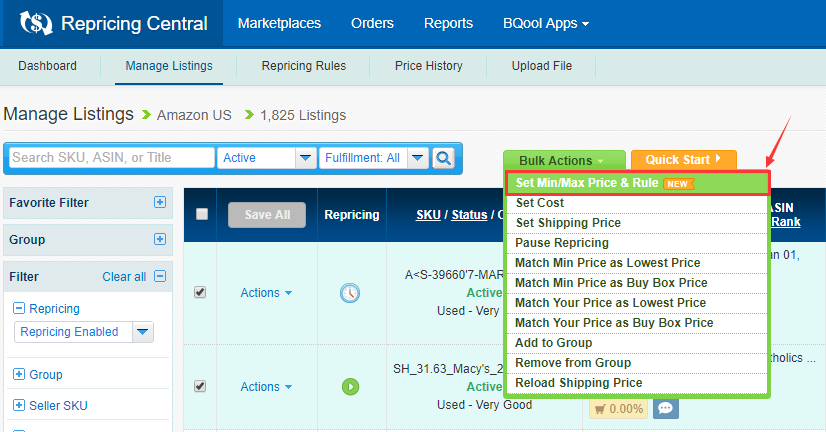
Task: Select Match Your Price as Lowest Price
Action: coord(637,303)
